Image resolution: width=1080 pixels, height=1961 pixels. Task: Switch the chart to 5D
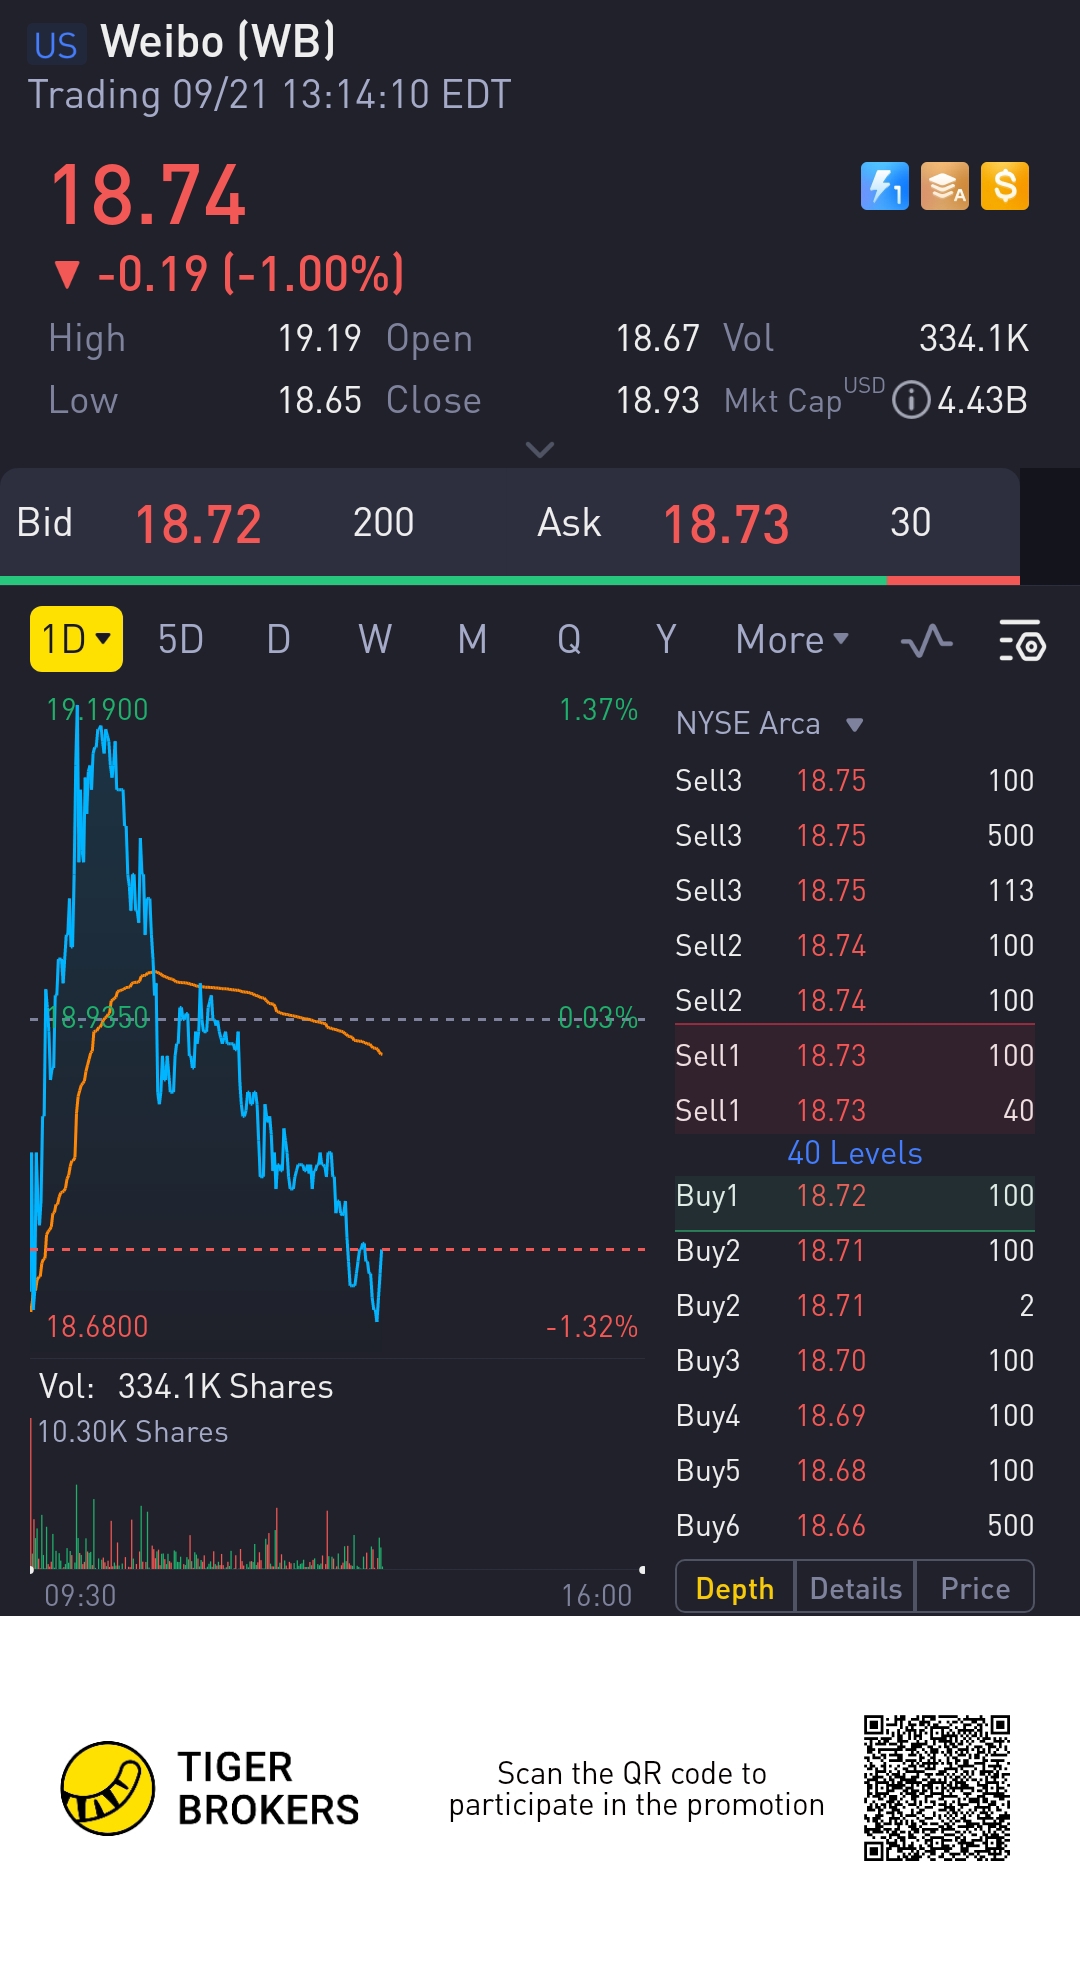tap(181, 640)
